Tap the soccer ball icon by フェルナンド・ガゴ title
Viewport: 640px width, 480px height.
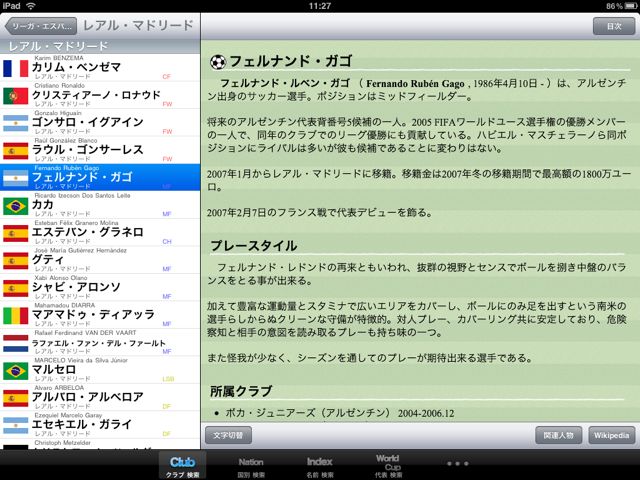click(218, 62)
